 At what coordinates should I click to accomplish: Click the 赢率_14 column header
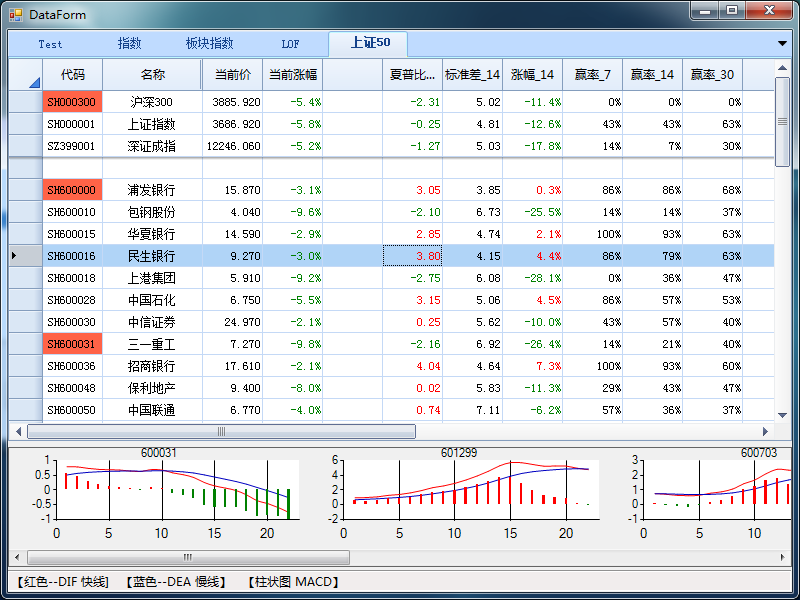point(652,75)
